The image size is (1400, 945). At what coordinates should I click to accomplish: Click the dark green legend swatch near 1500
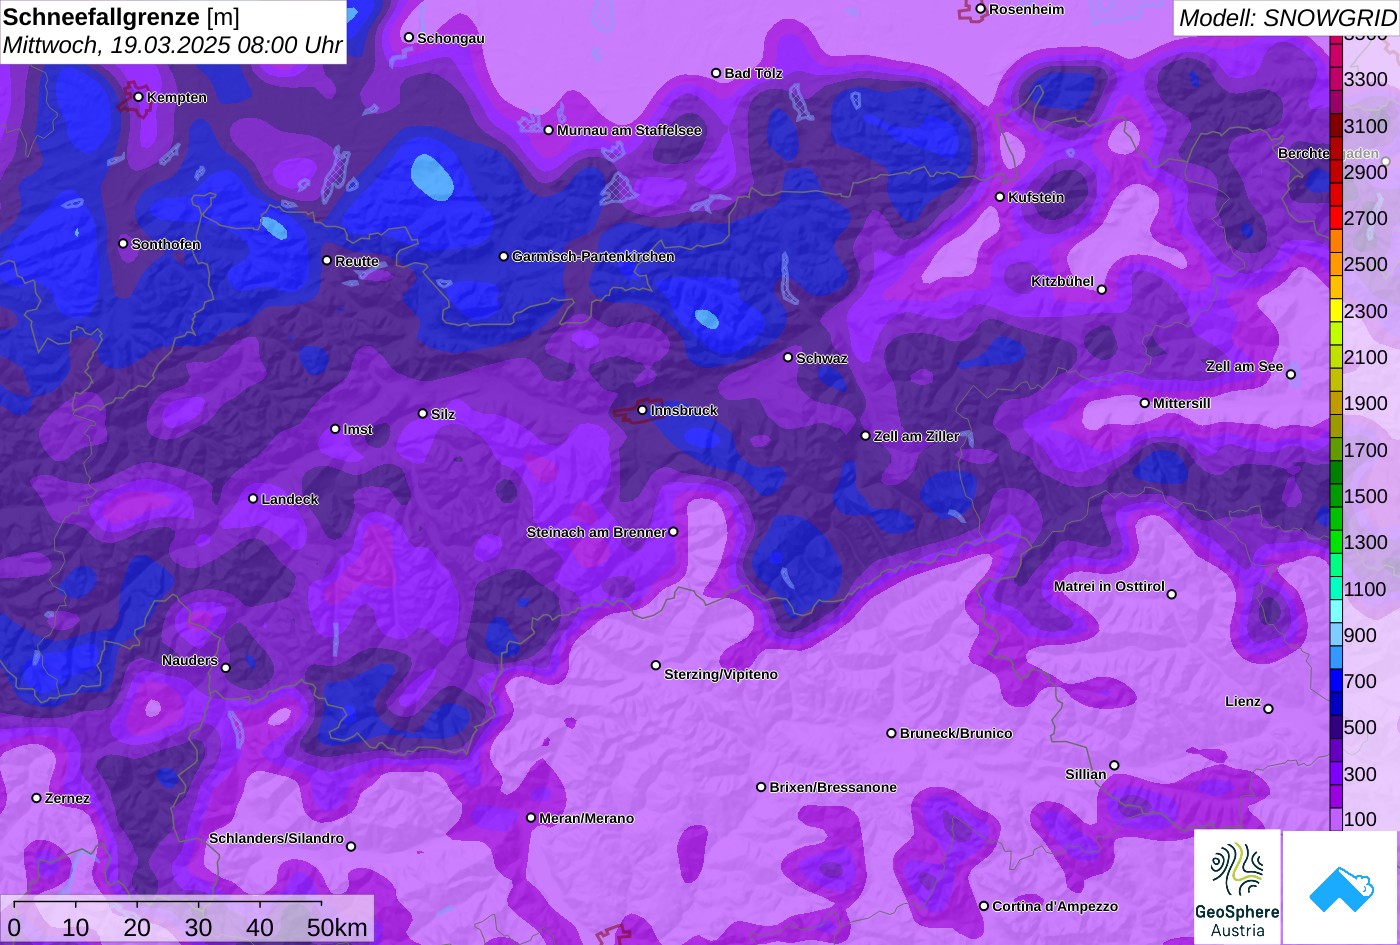tap(1336, 496)
